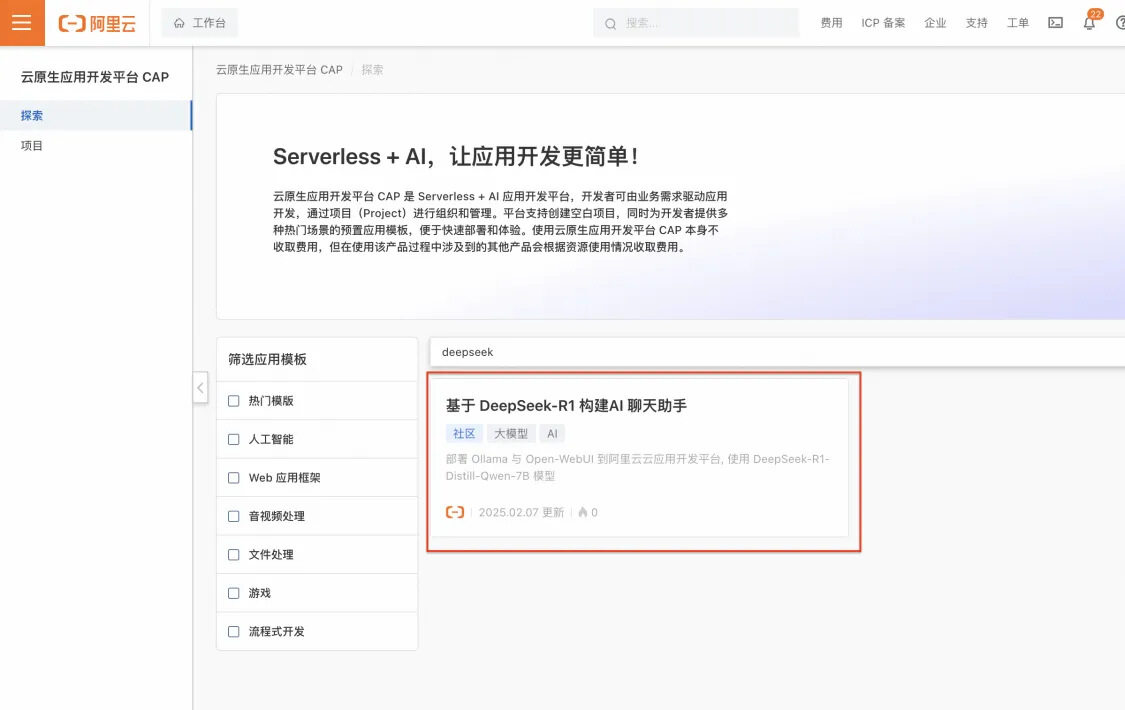Enable the 流程式开发 checkbox
Screen dimensions: 1125x710
[x=233, y=631]
